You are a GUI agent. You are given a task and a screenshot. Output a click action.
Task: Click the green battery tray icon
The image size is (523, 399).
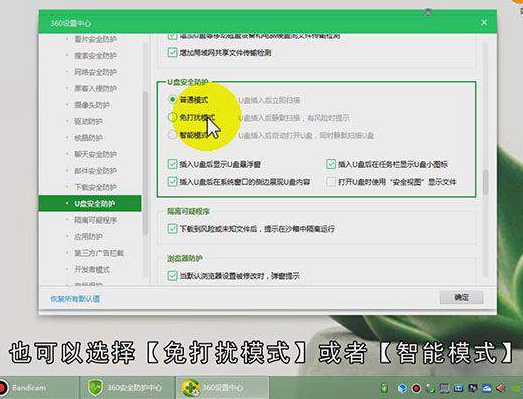[x=385, y=388]
